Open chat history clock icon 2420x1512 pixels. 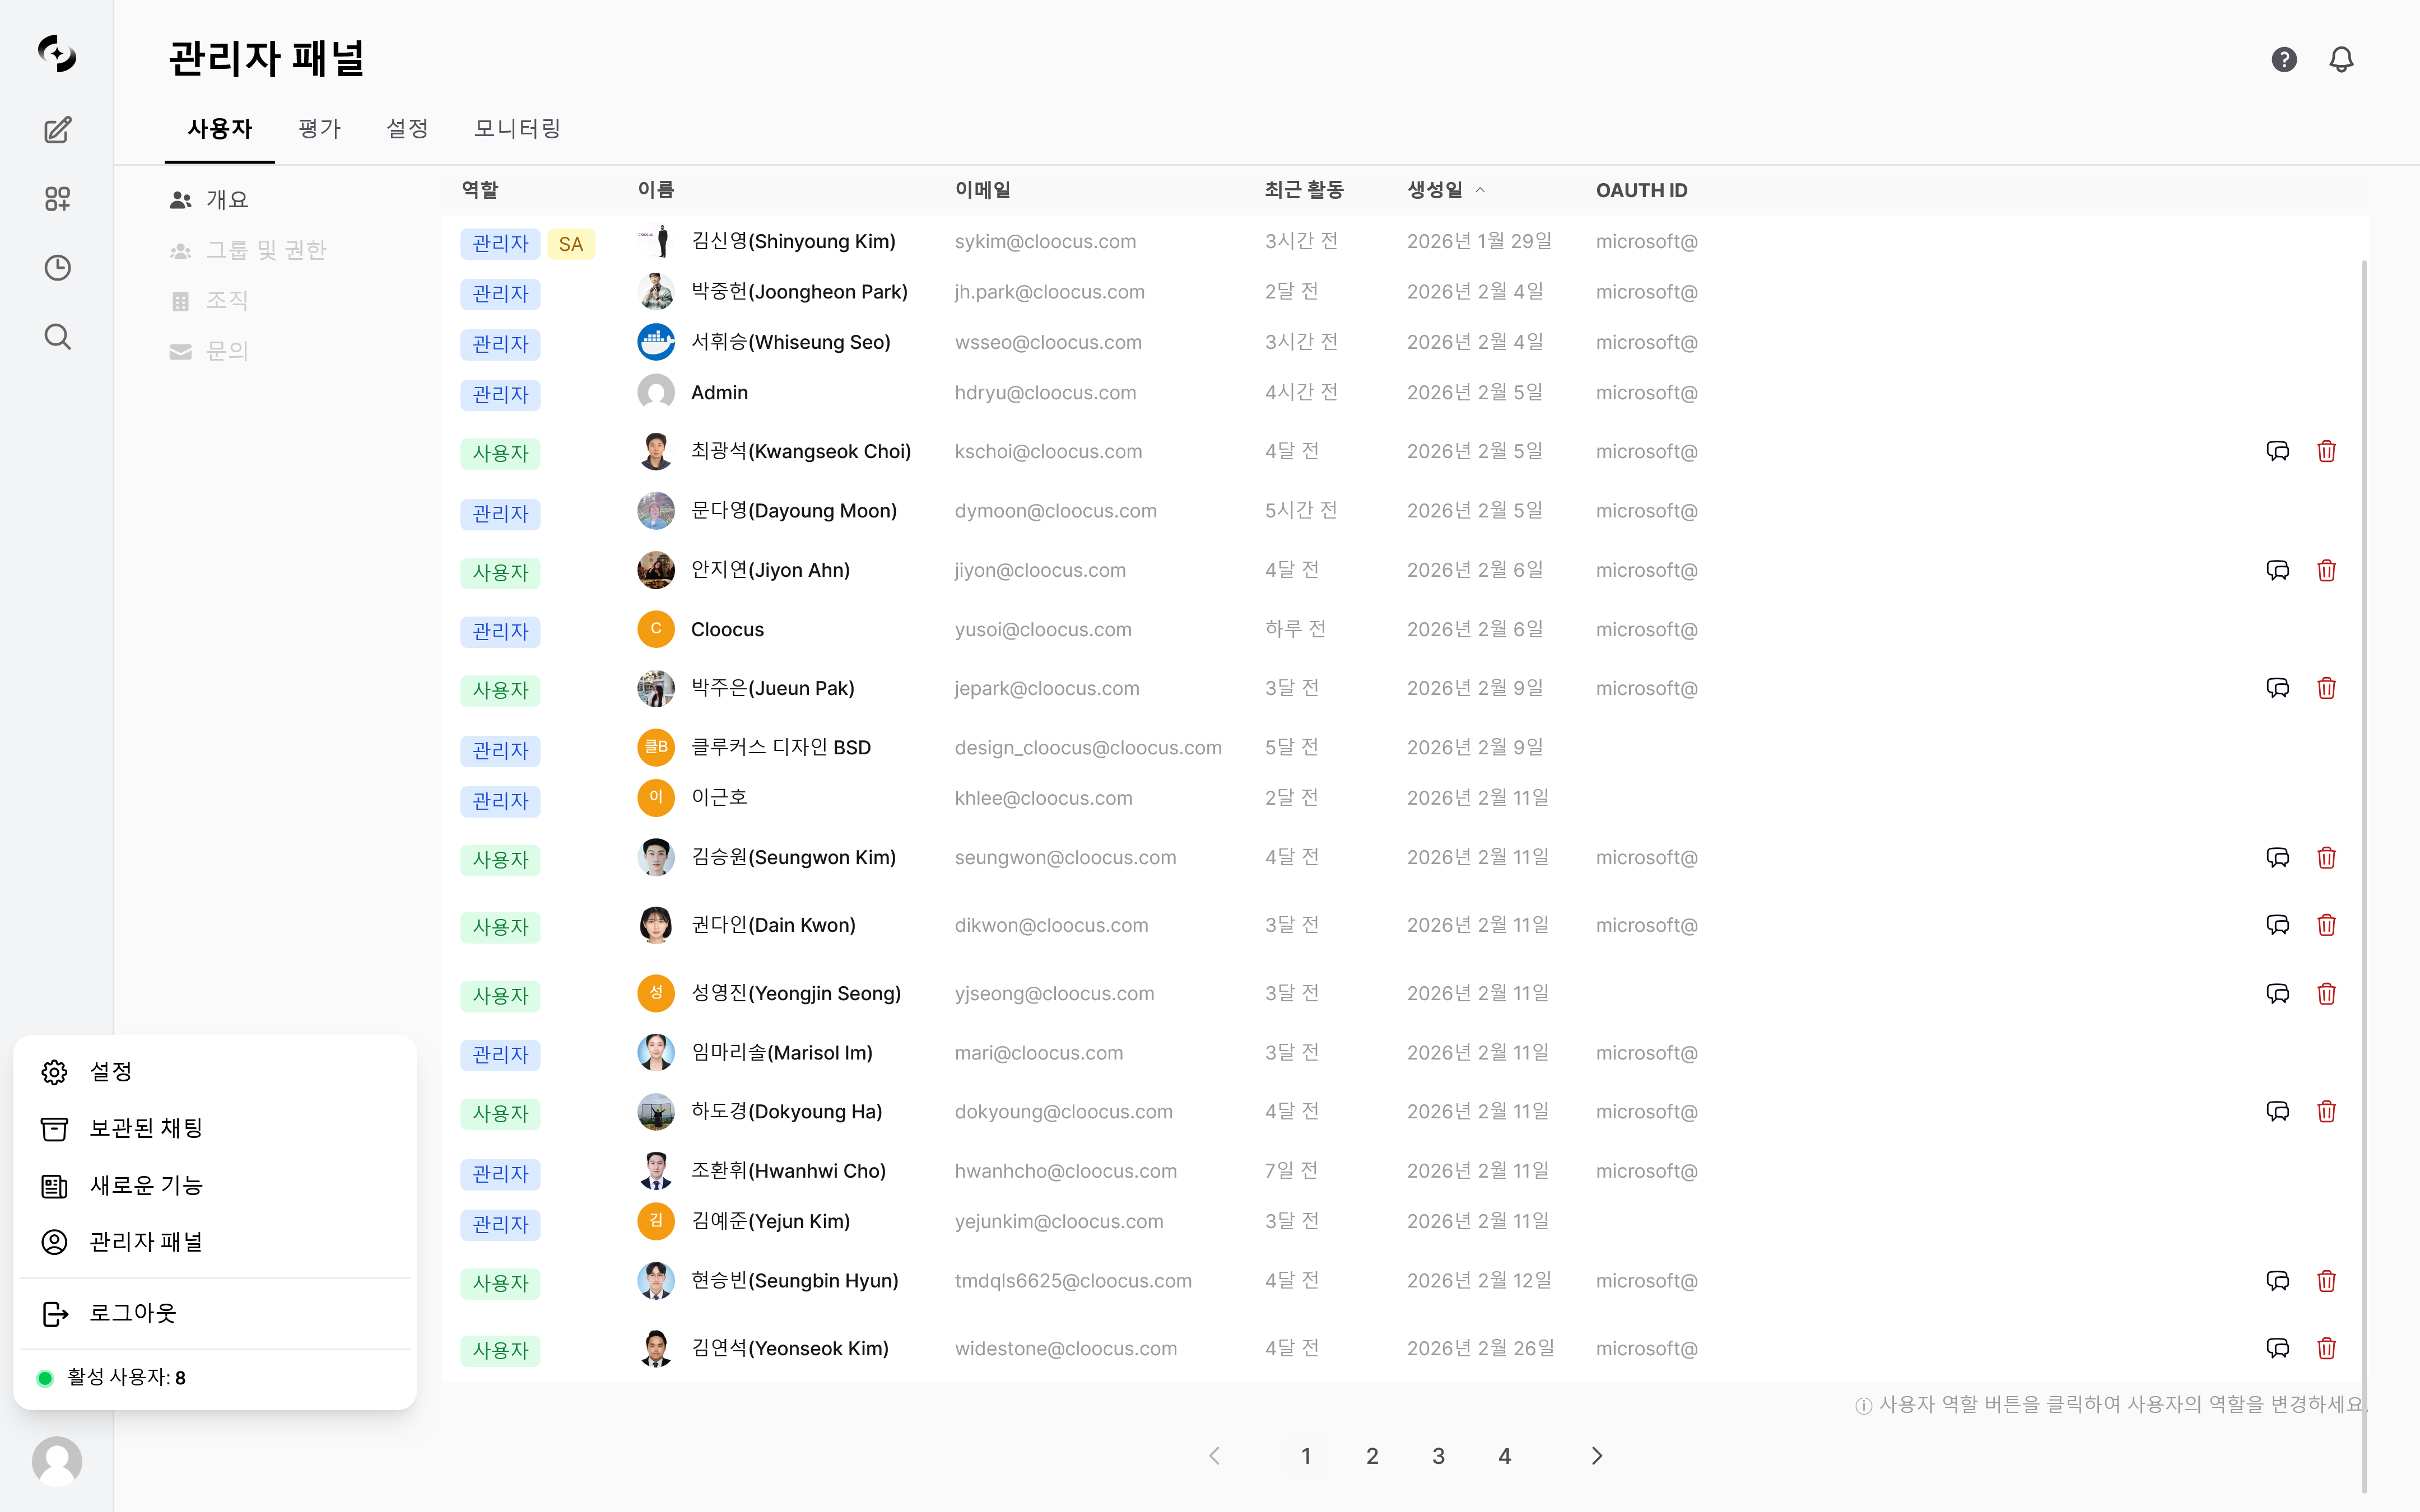pyautogui.click(x=57, y=268)
